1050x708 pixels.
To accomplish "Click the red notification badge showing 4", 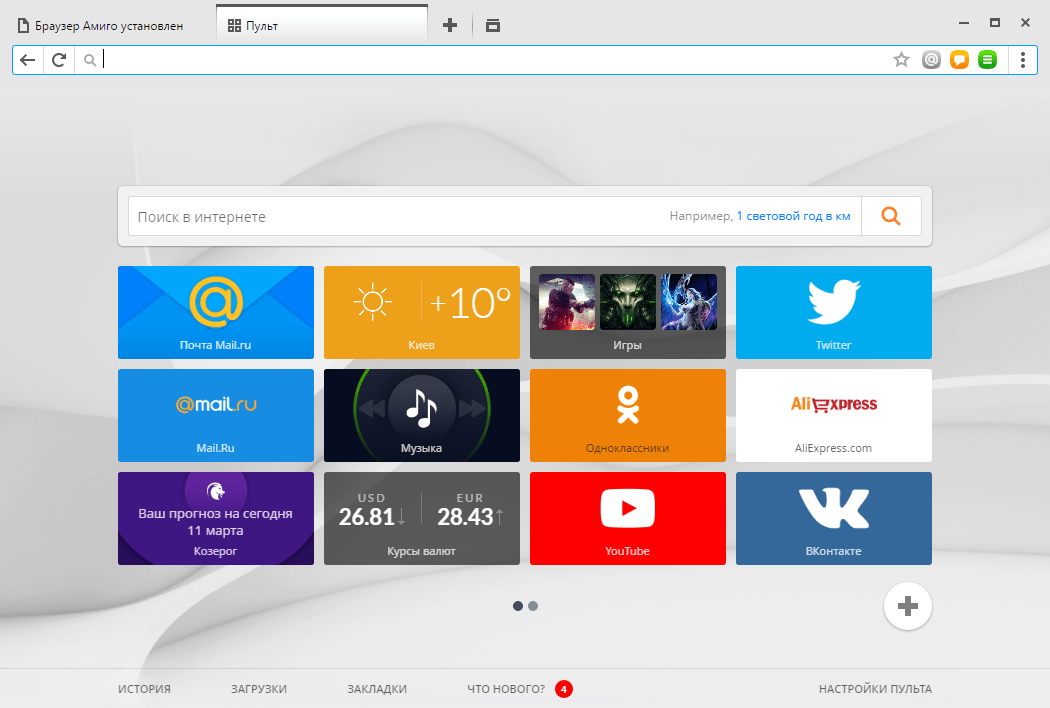I will pyautogui.click(x=564, y=689).
